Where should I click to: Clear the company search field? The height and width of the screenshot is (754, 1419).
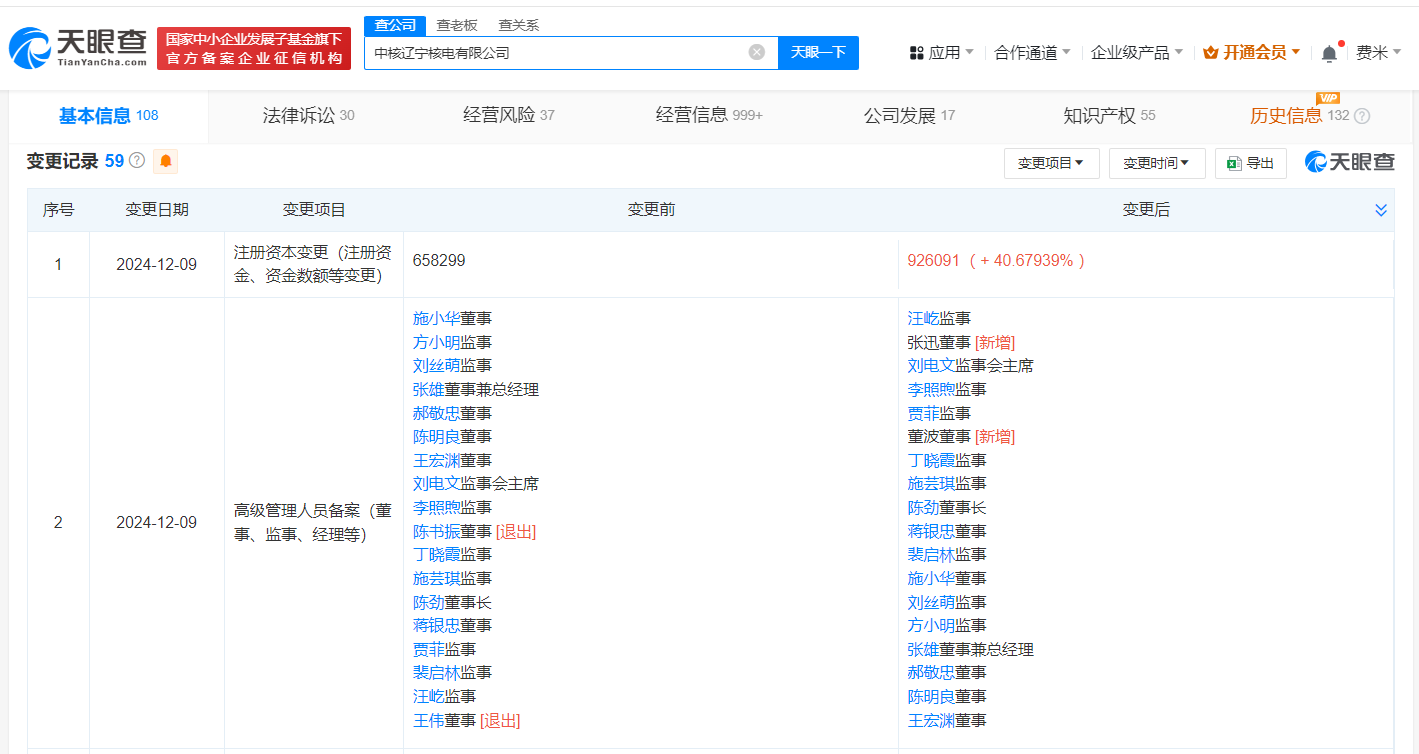(x=757, y=52)
